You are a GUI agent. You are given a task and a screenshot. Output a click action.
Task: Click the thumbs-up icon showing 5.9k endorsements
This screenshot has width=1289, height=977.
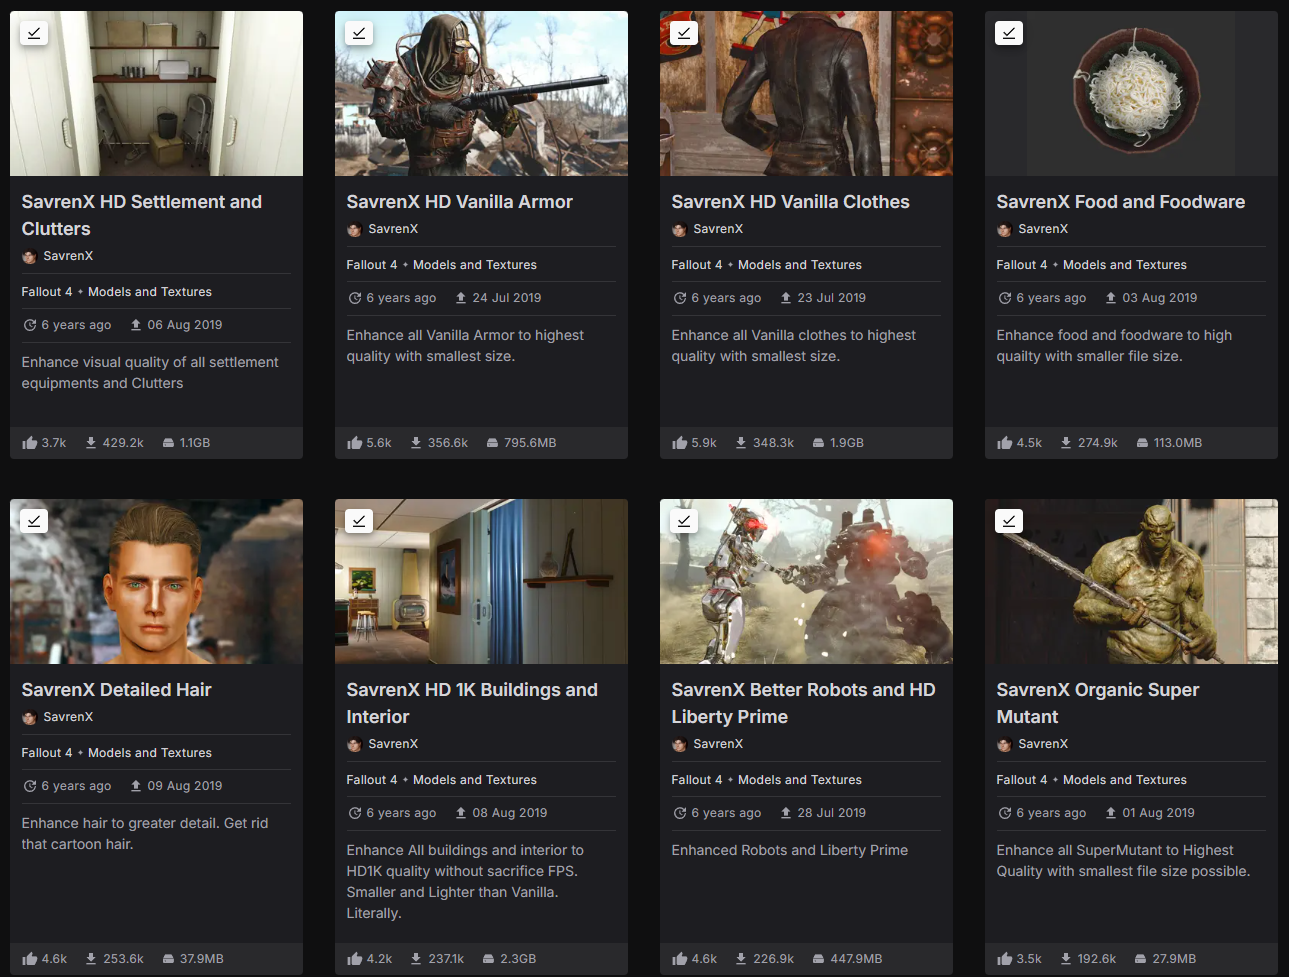coord(680,442)
